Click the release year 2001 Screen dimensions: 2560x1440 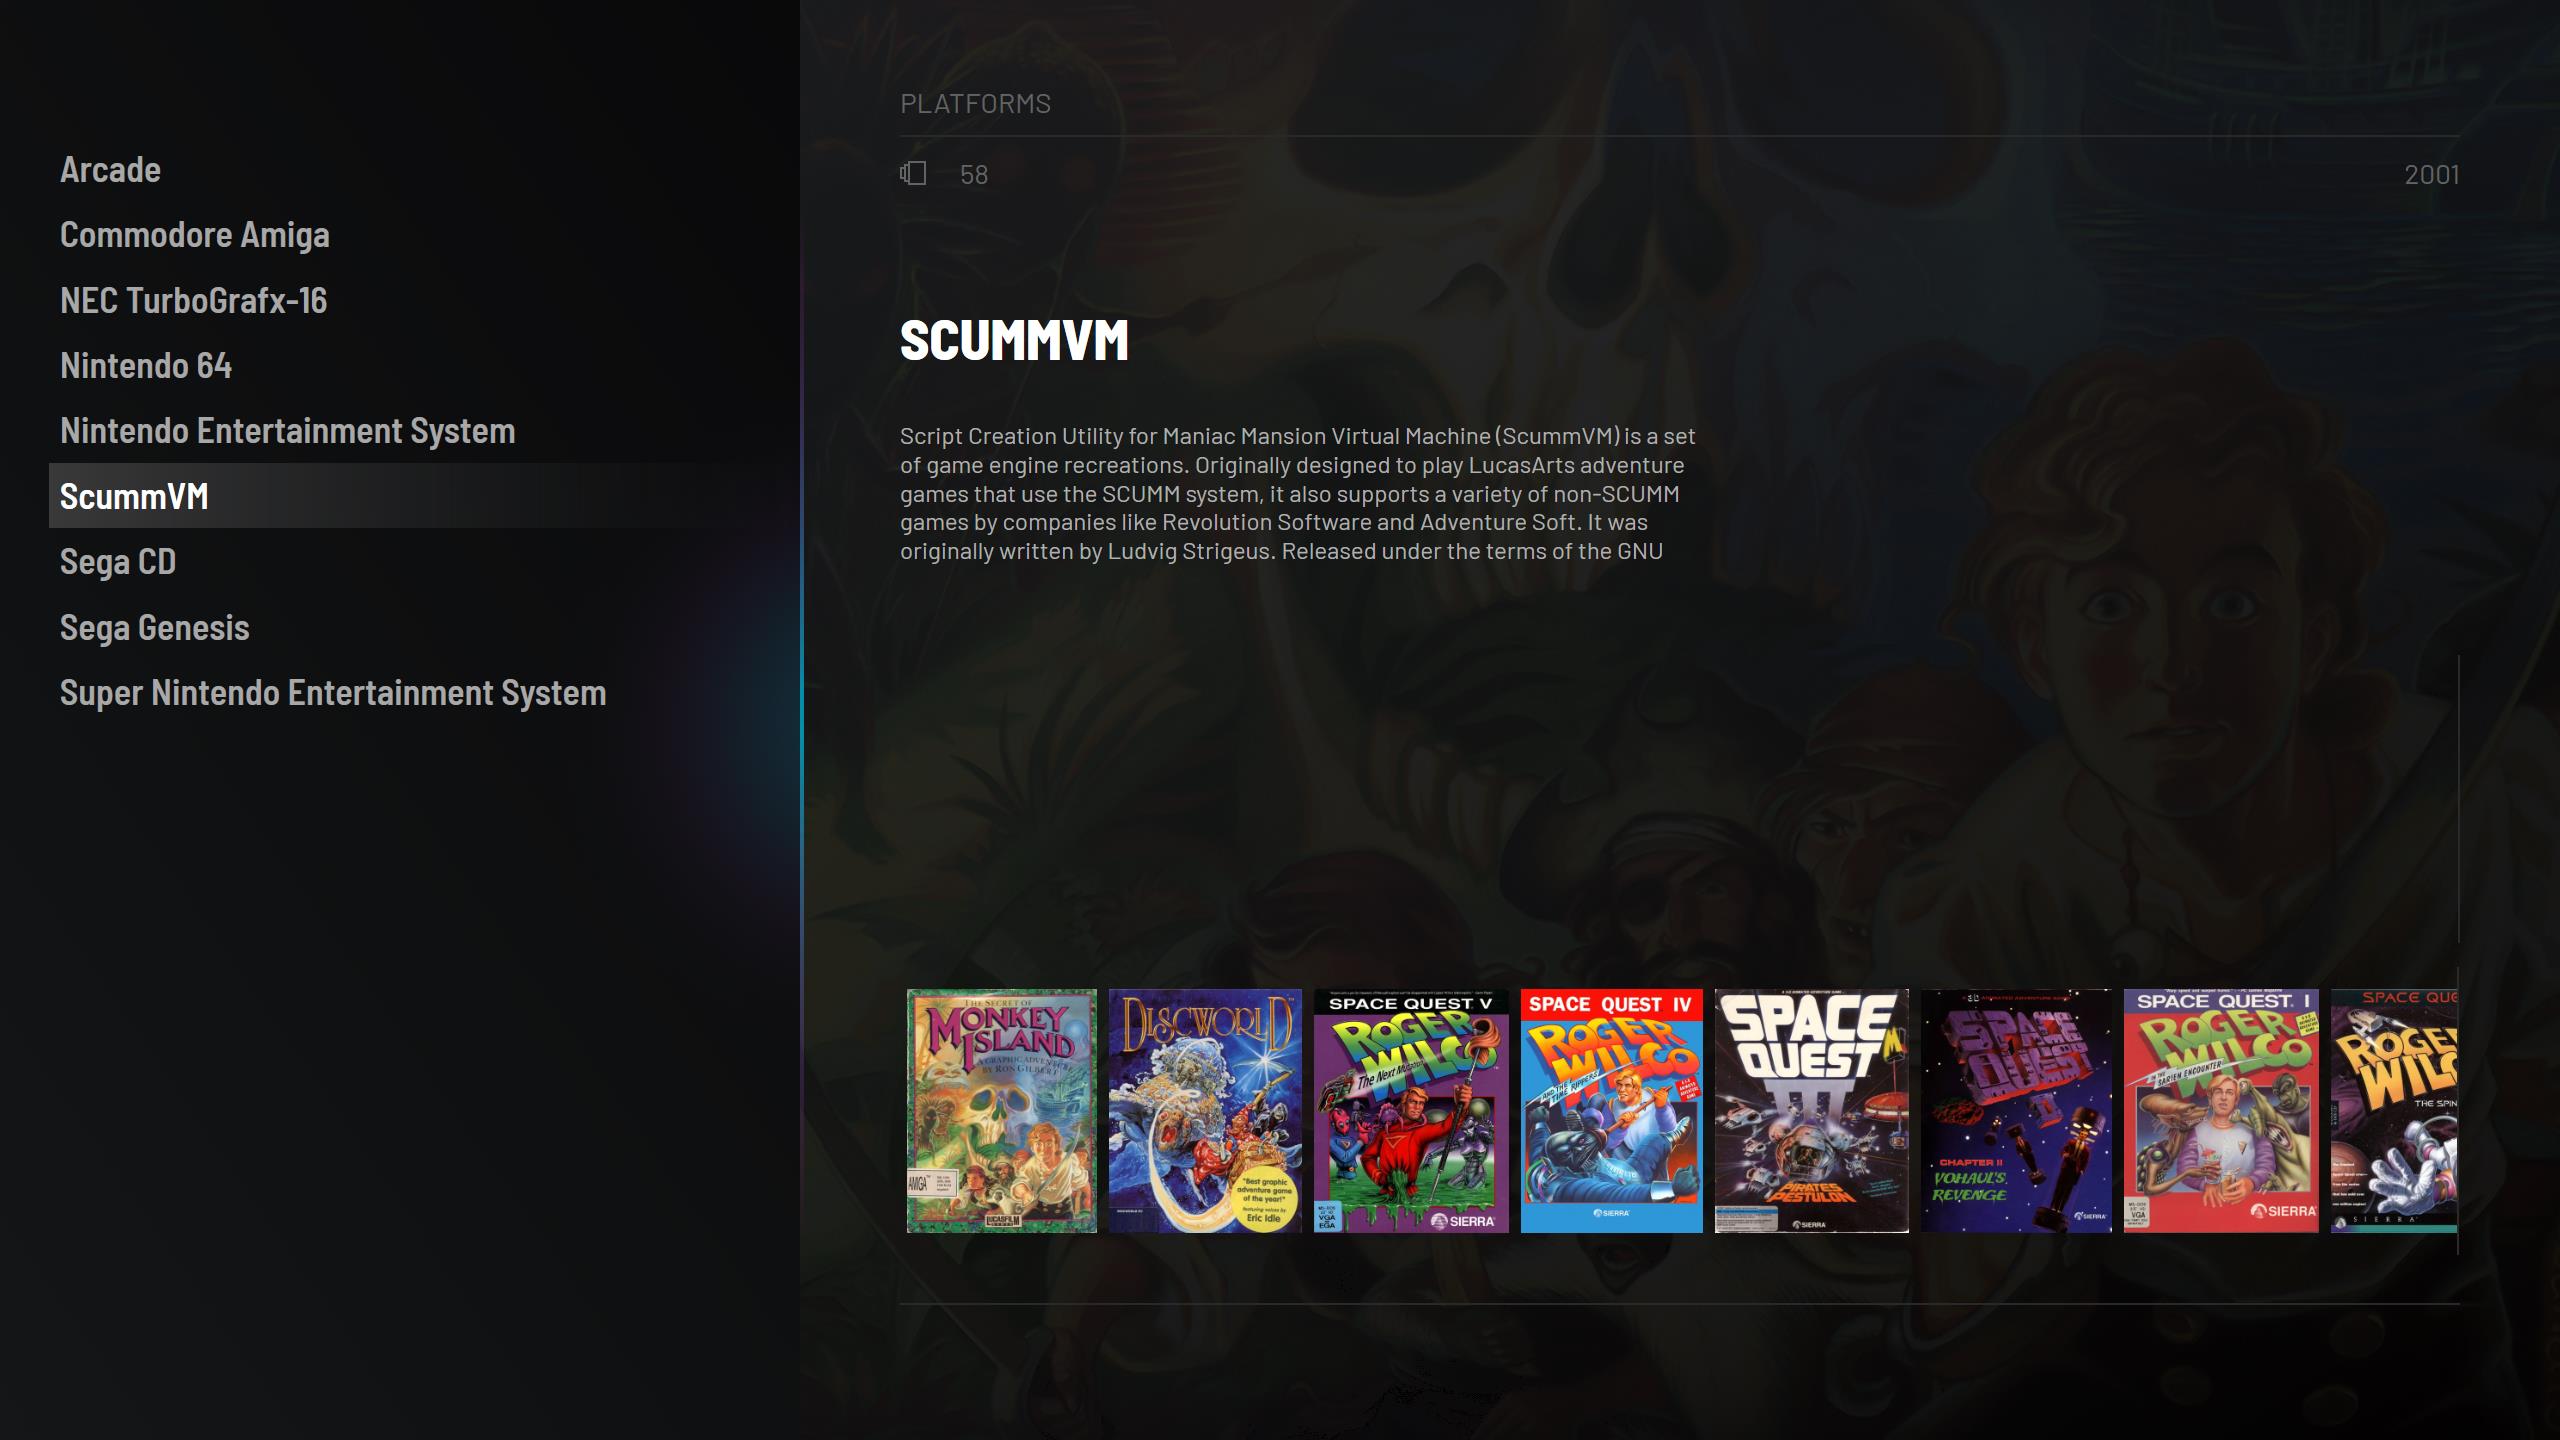(x=2431, y=175)
